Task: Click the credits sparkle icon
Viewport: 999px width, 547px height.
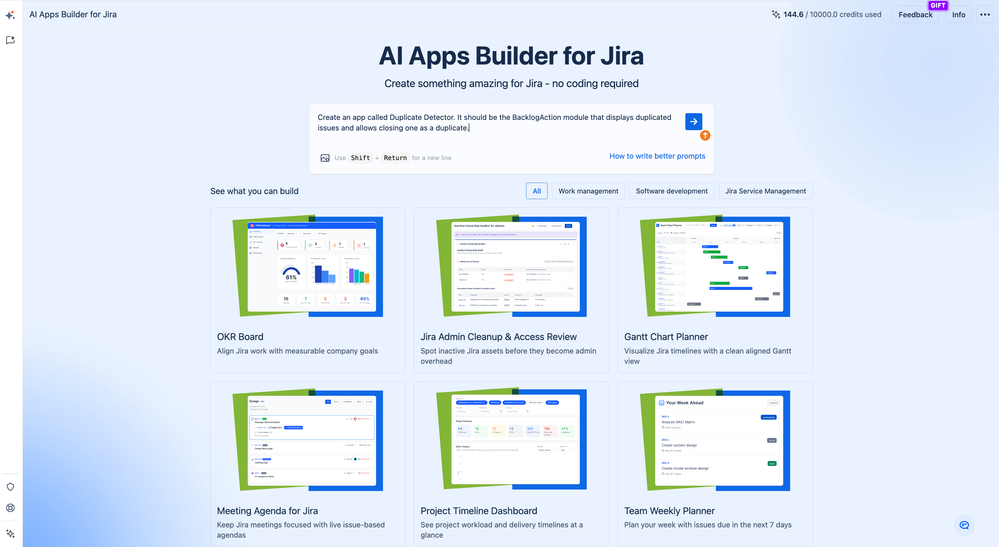Action: pyautogui.click(x=775, y=14)
